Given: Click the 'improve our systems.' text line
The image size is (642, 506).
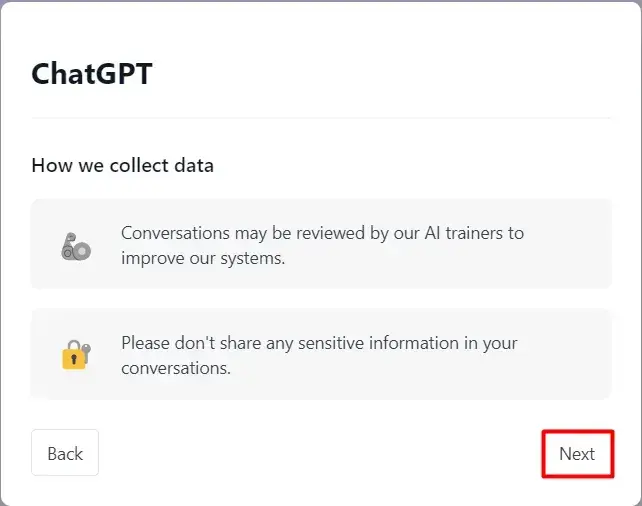Looking at the screenshot, I should 203,258.
